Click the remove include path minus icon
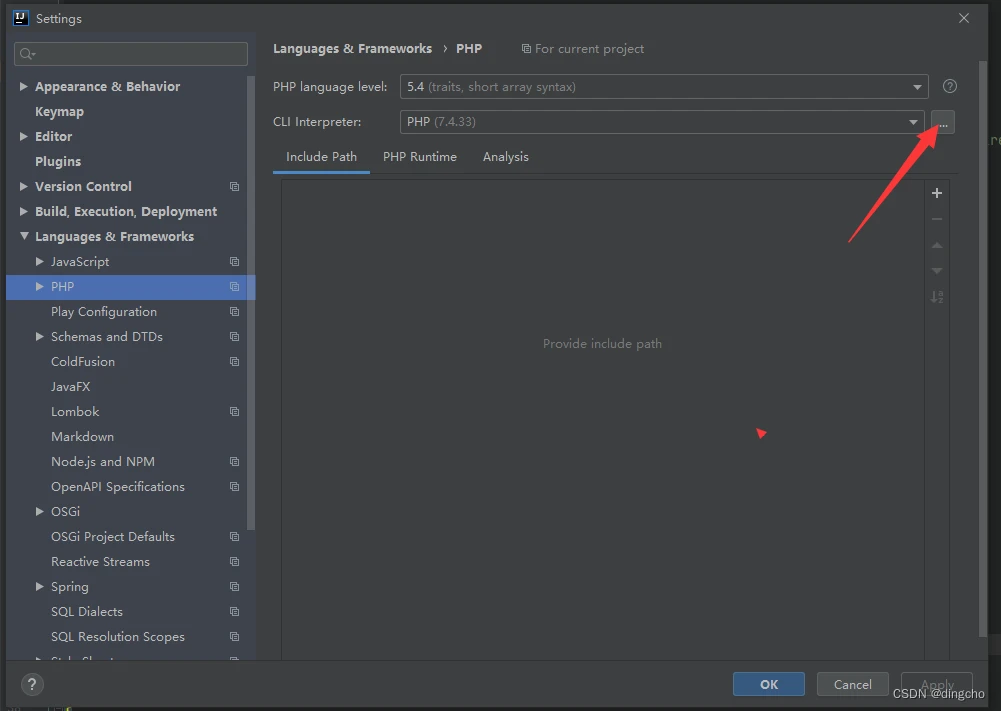 tap(937, 219)
